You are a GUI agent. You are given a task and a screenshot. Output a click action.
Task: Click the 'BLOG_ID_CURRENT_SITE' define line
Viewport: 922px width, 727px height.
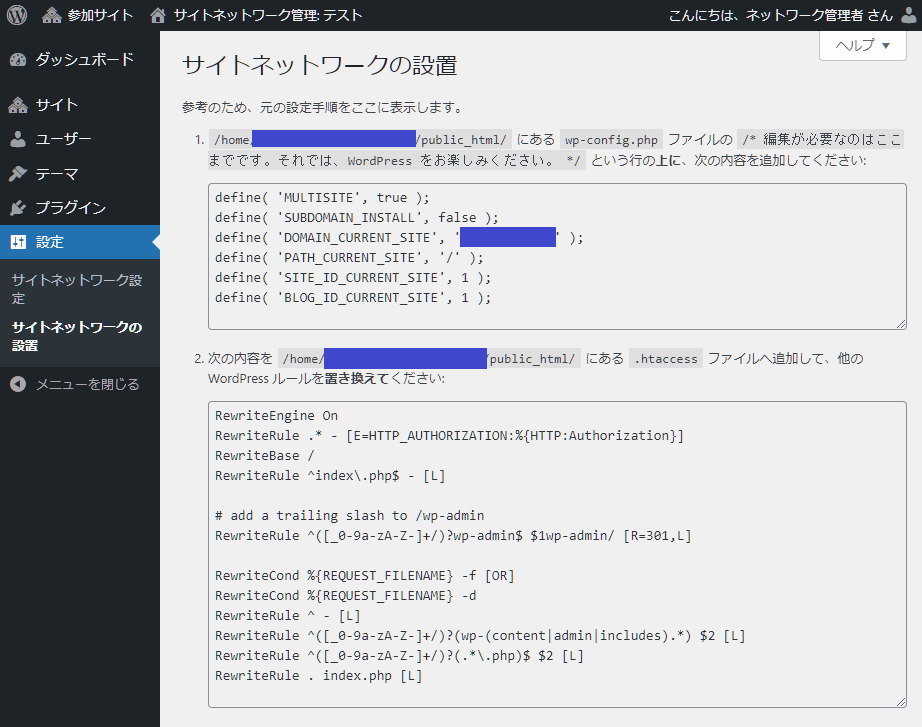pyautogui.click(x=353, y=298)
